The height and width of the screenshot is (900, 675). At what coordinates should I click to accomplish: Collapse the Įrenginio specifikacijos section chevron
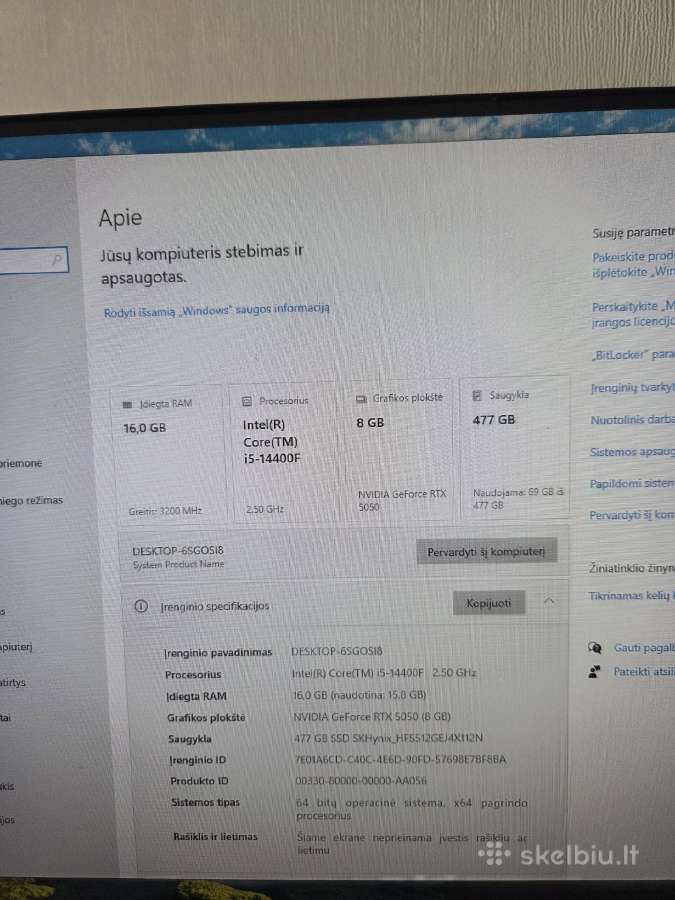point(549,601)
